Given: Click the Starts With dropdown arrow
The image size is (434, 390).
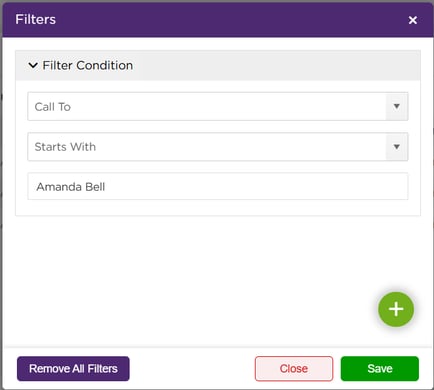Looking at the screenshot, I should click(x=397, y=147).
